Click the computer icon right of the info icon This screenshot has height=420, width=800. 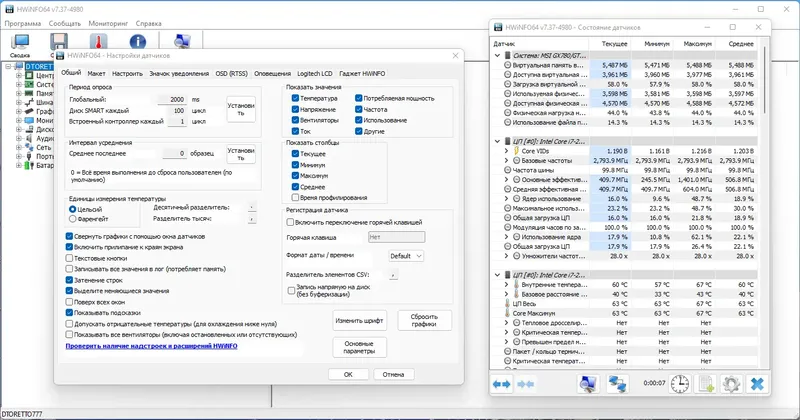pos(182,41)
